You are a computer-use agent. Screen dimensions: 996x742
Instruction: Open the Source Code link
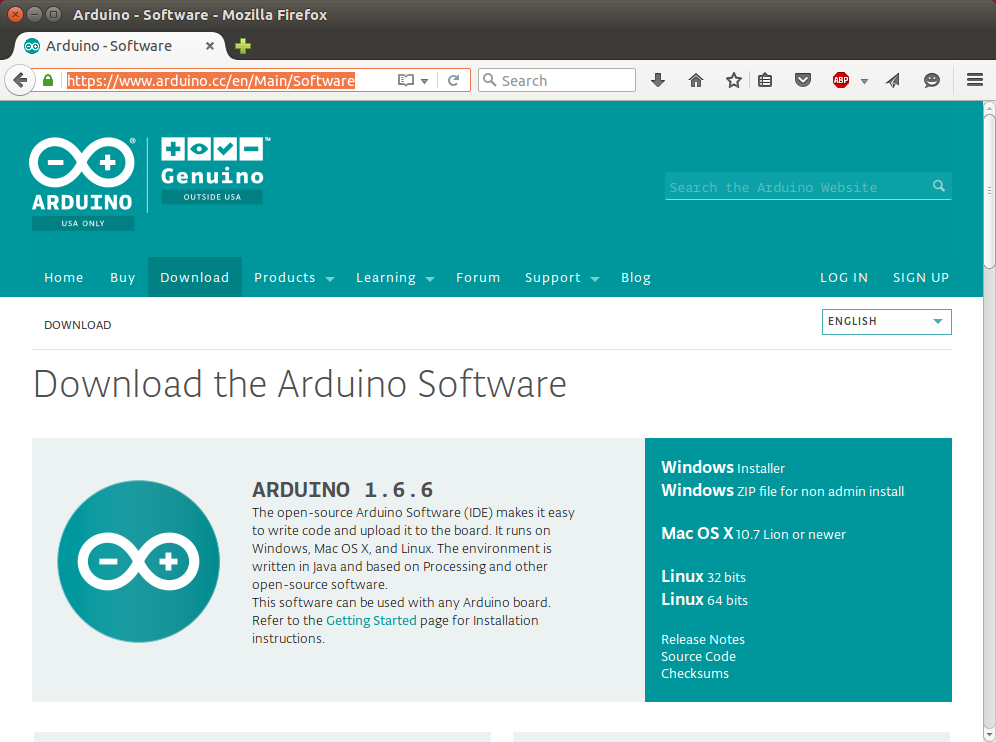click(698, 656)
